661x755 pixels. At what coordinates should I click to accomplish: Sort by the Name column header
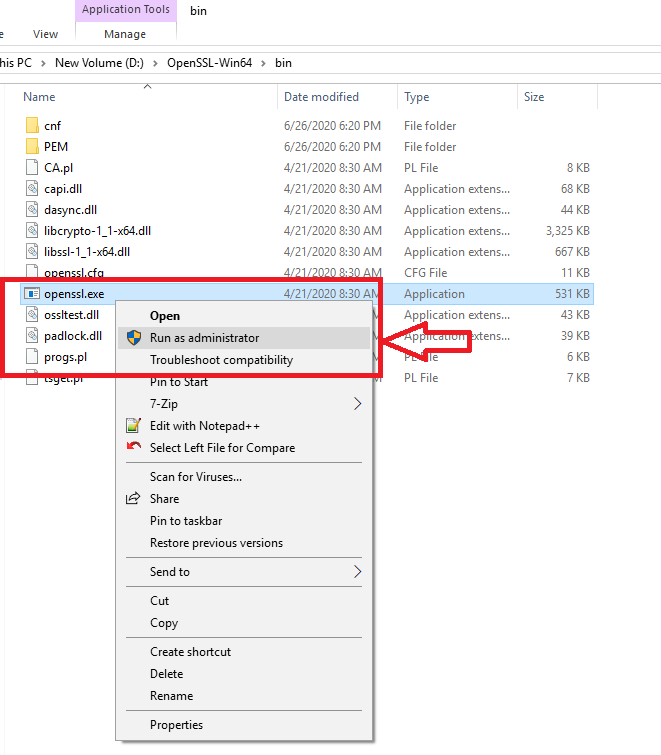click(39, 97)
